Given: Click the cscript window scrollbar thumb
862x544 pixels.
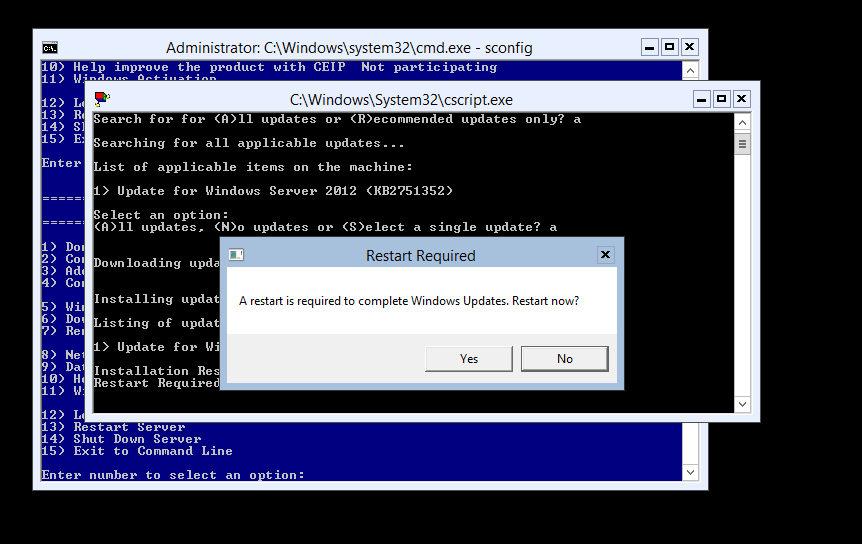Looking at the screenshot, I should (x=742, y=145).
